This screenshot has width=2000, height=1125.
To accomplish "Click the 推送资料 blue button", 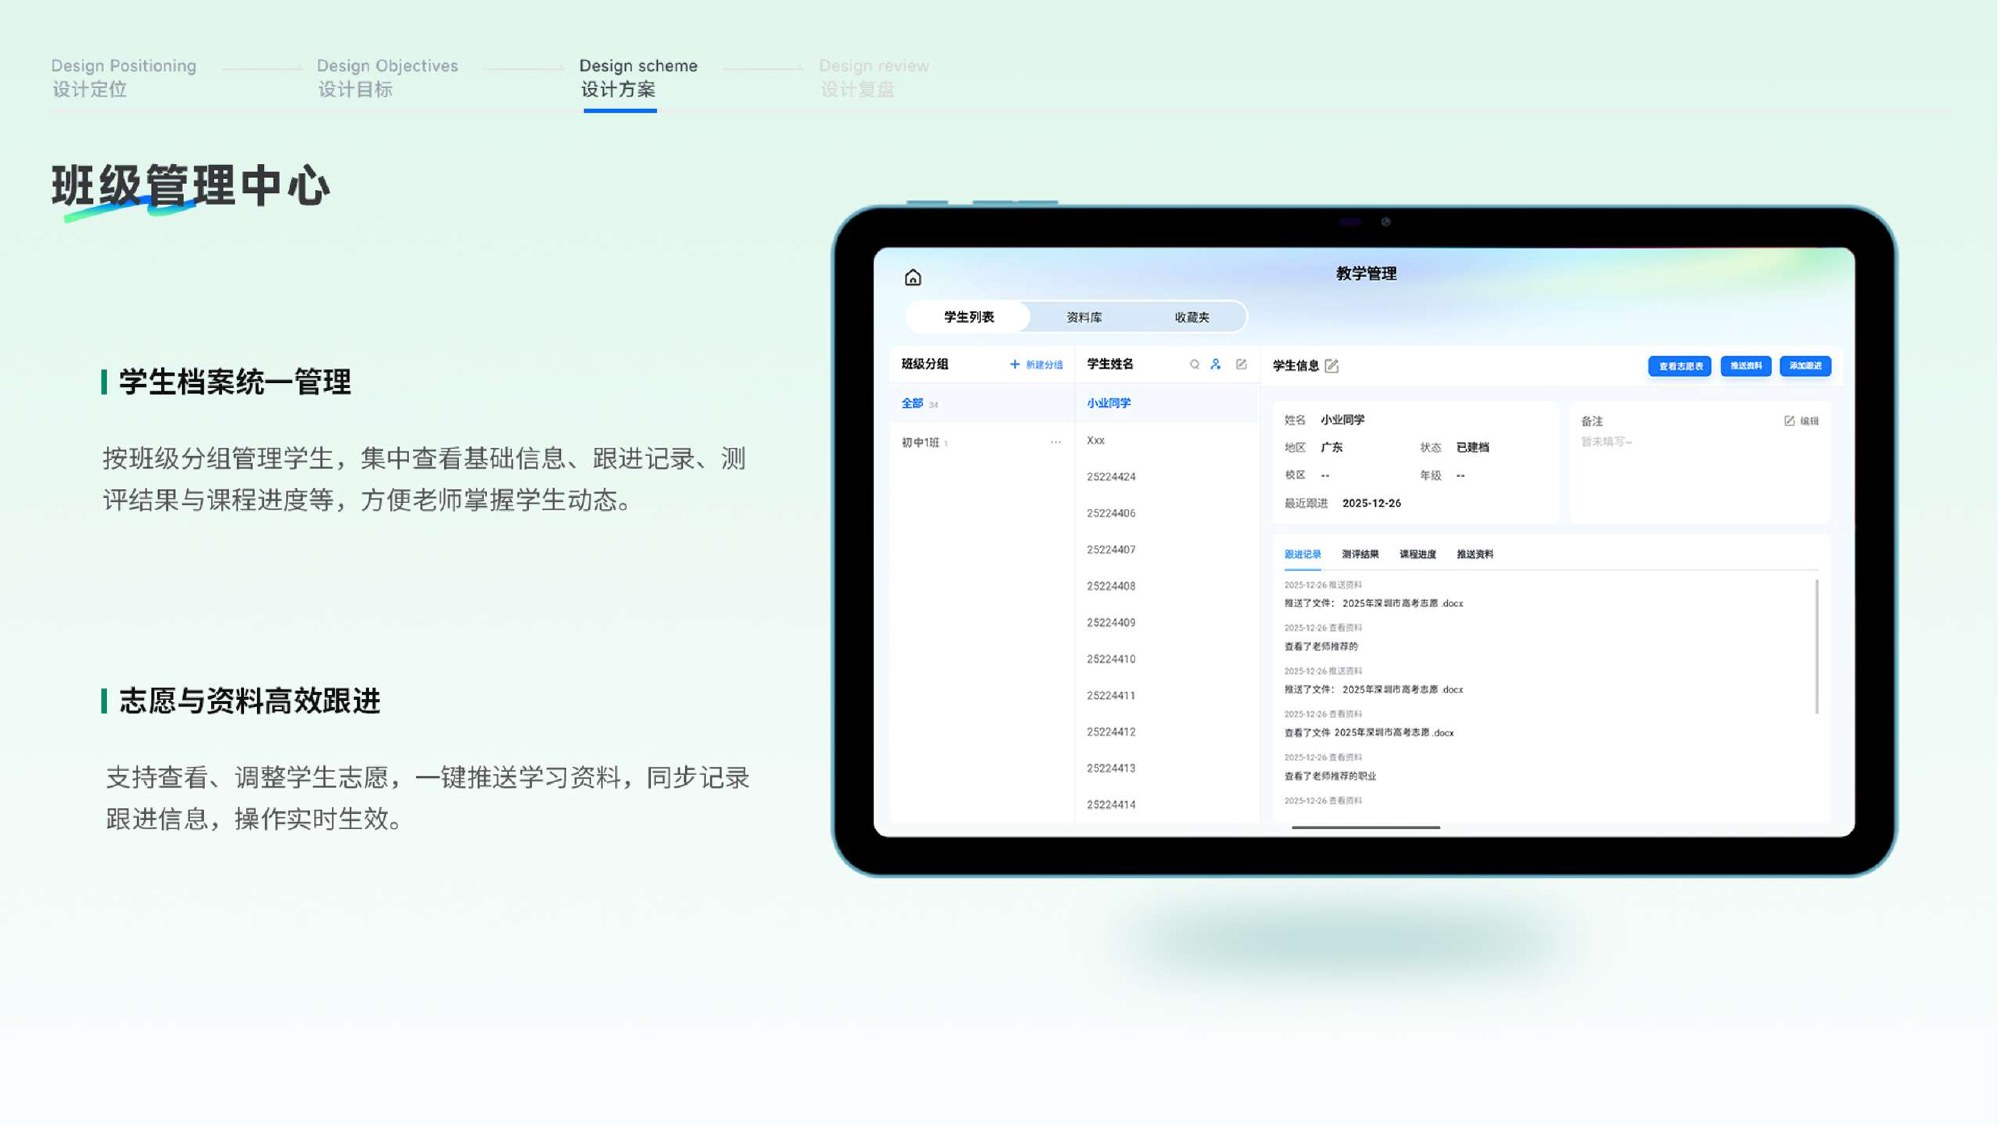I will tap(1746, 366).
